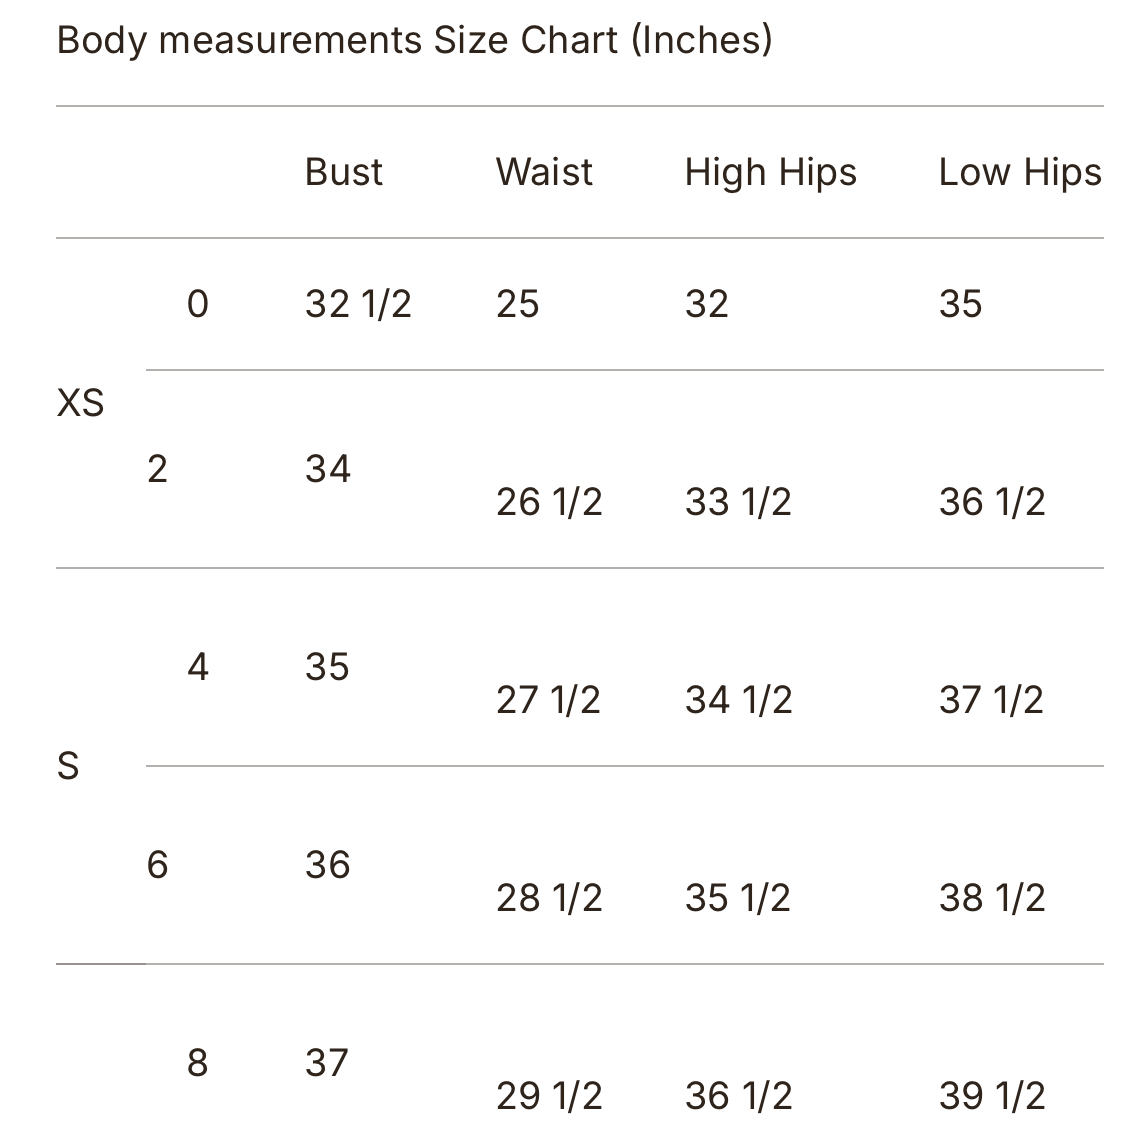Click the 32 1/2 bust value
1144x1136 pixels.
coord(358,304)
